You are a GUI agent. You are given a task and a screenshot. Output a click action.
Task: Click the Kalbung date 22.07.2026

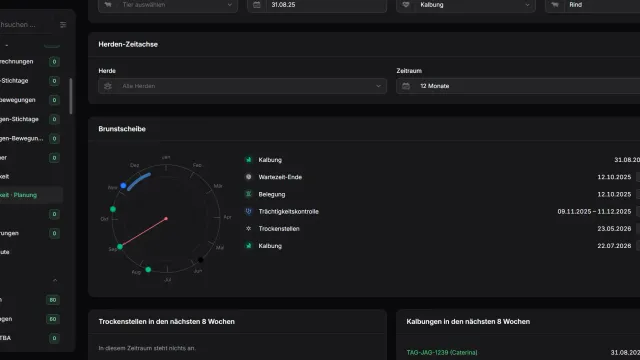[614, 246]
